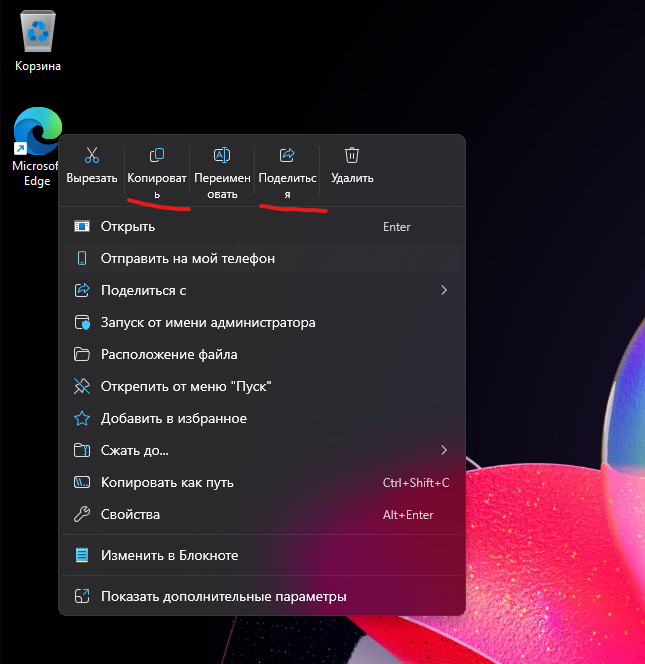The width and height of the screenshot is (645, 664).
Task: Click the Ctrl+Shift+C shortcut text
Action: coord(416,483)
